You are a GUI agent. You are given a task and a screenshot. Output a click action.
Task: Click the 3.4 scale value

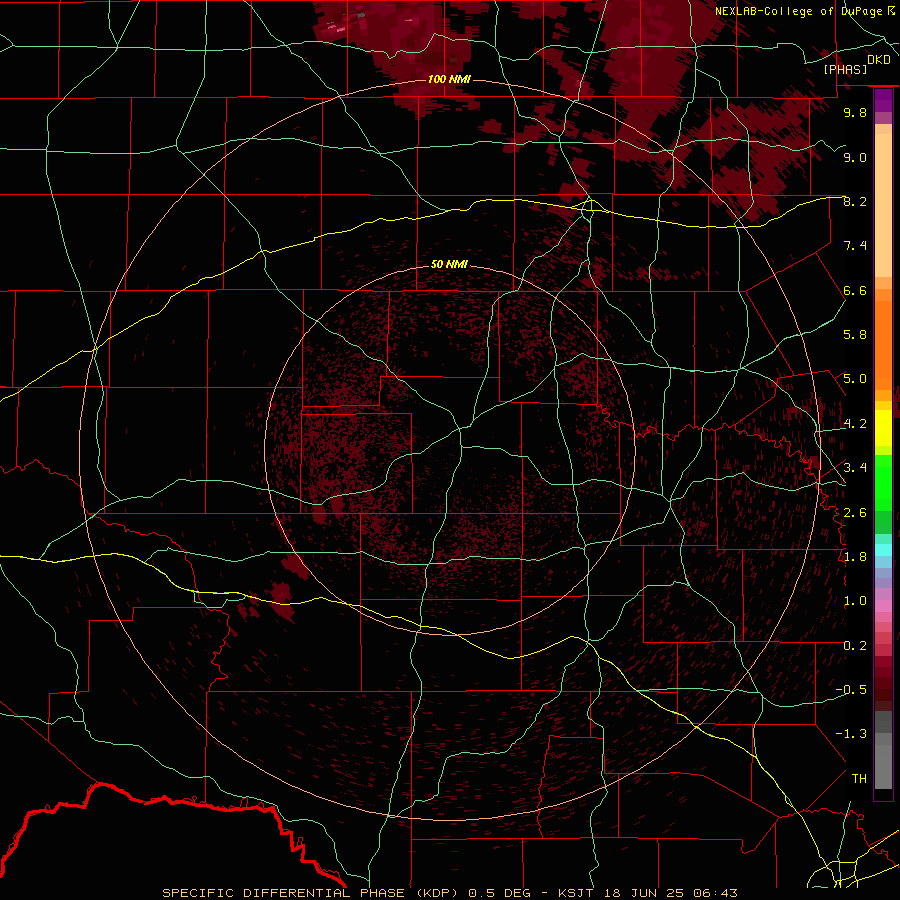point(855,468)
